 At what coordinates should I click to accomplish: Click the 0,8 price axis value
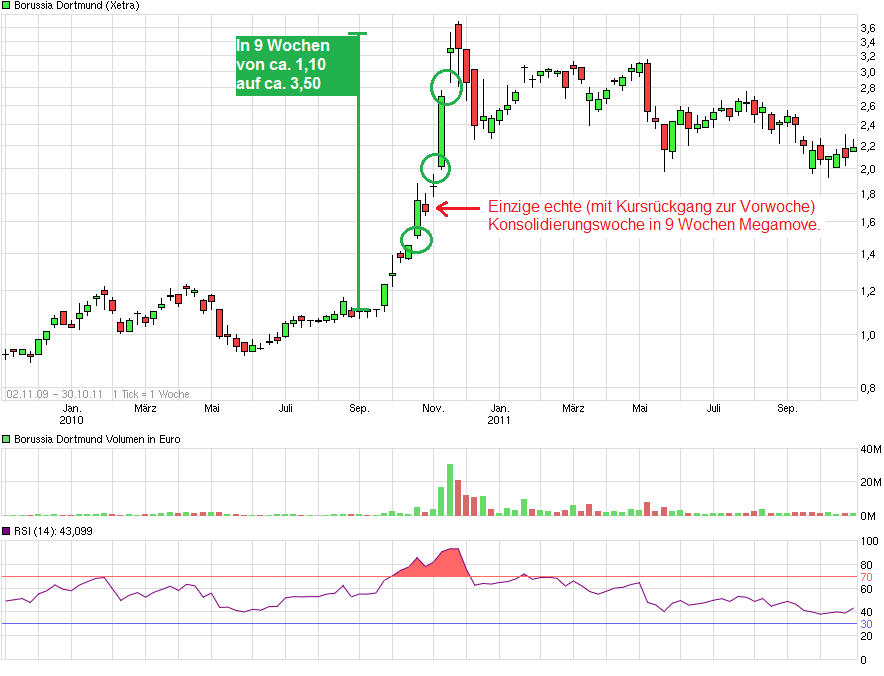(x=868, y=388)
